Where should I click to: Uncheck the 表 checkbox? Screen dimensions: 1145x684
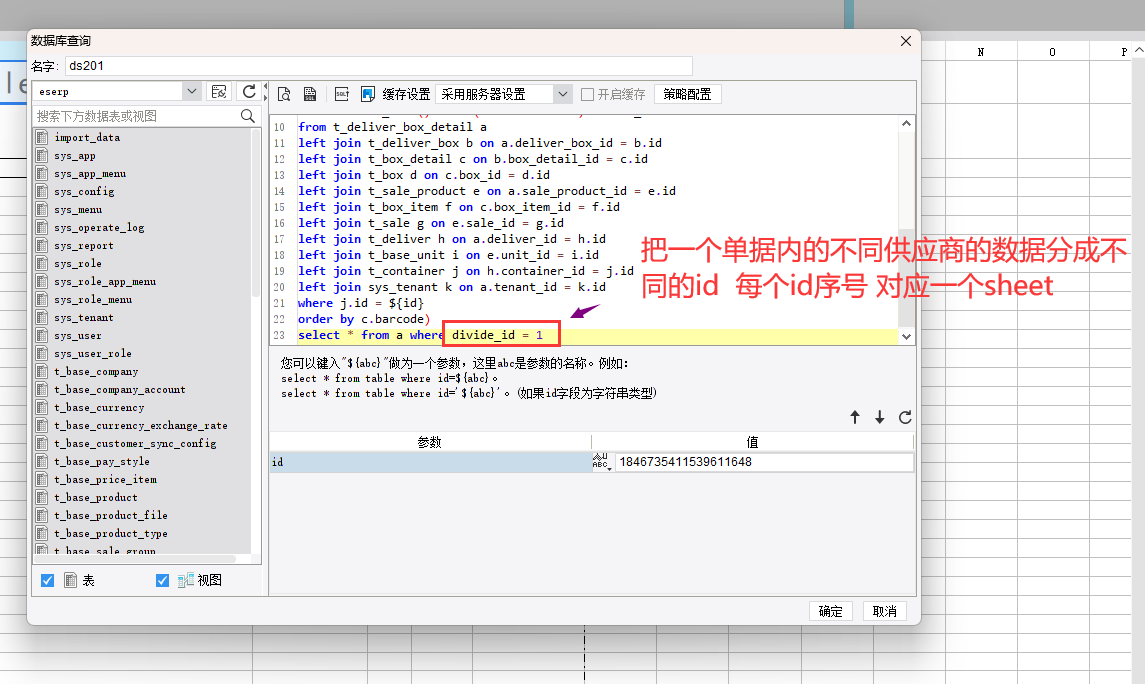pos(47,580)
